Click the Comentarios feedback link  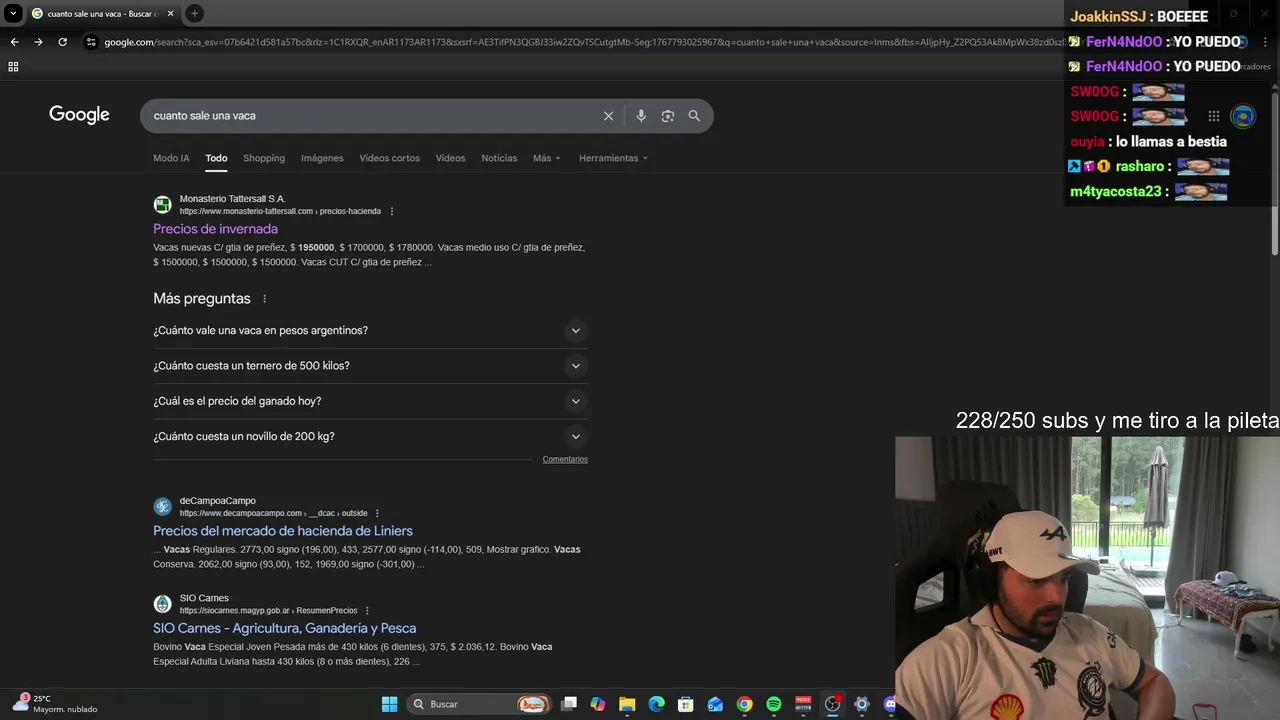pyautogui.click(x=565, y=459)
